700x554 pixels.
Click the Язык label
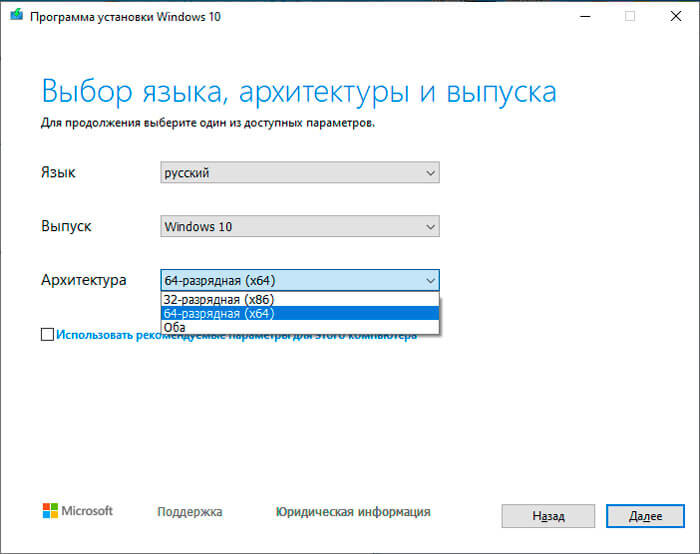[58, 172]
